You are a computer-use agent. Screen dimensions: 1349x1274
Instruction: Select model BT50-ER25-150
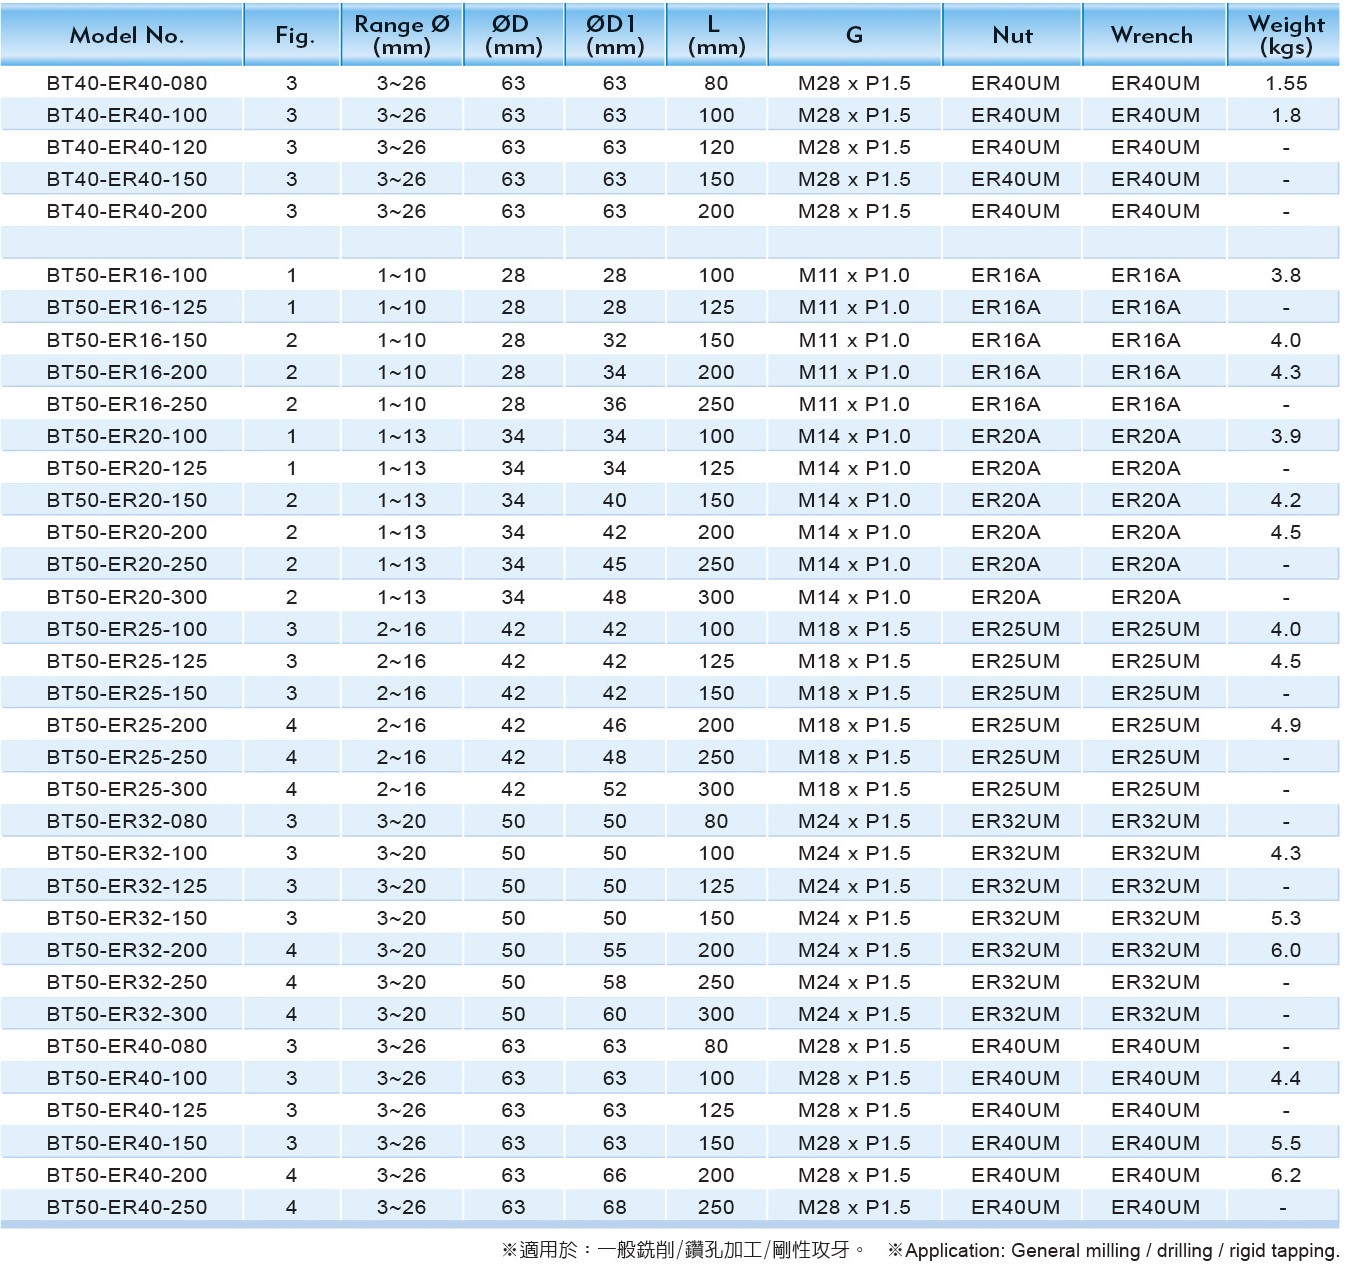click(x=127, y=693)
